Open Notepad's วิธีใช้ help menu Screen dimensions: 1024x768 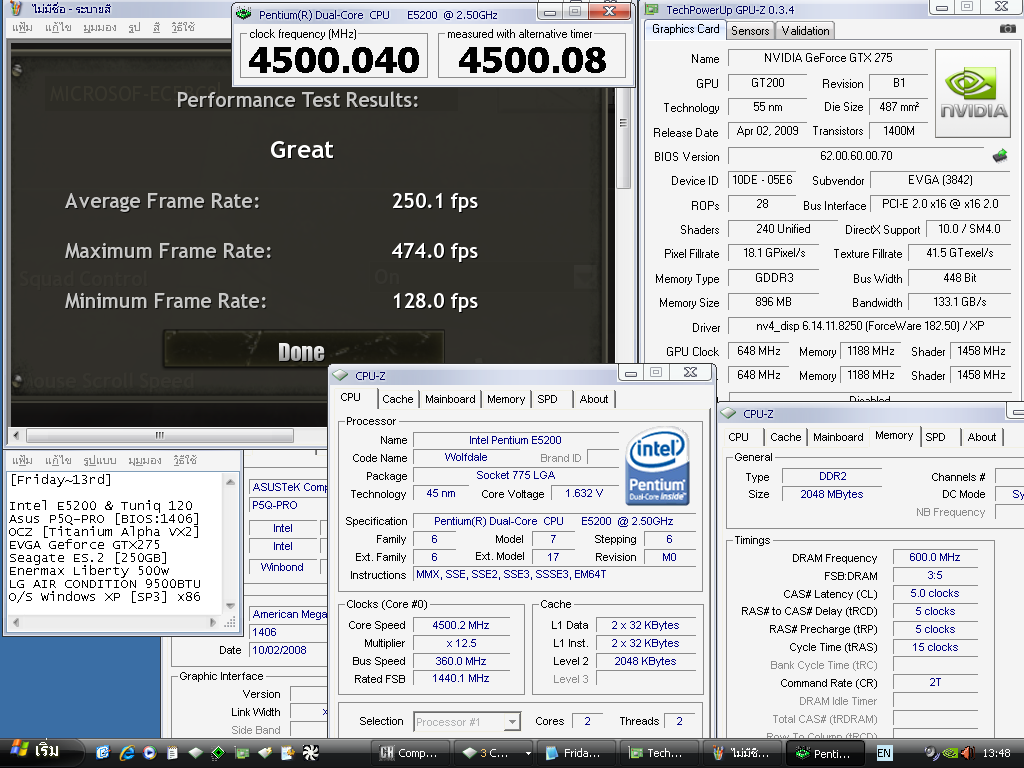pyautogui.click(x=185, y=460)
